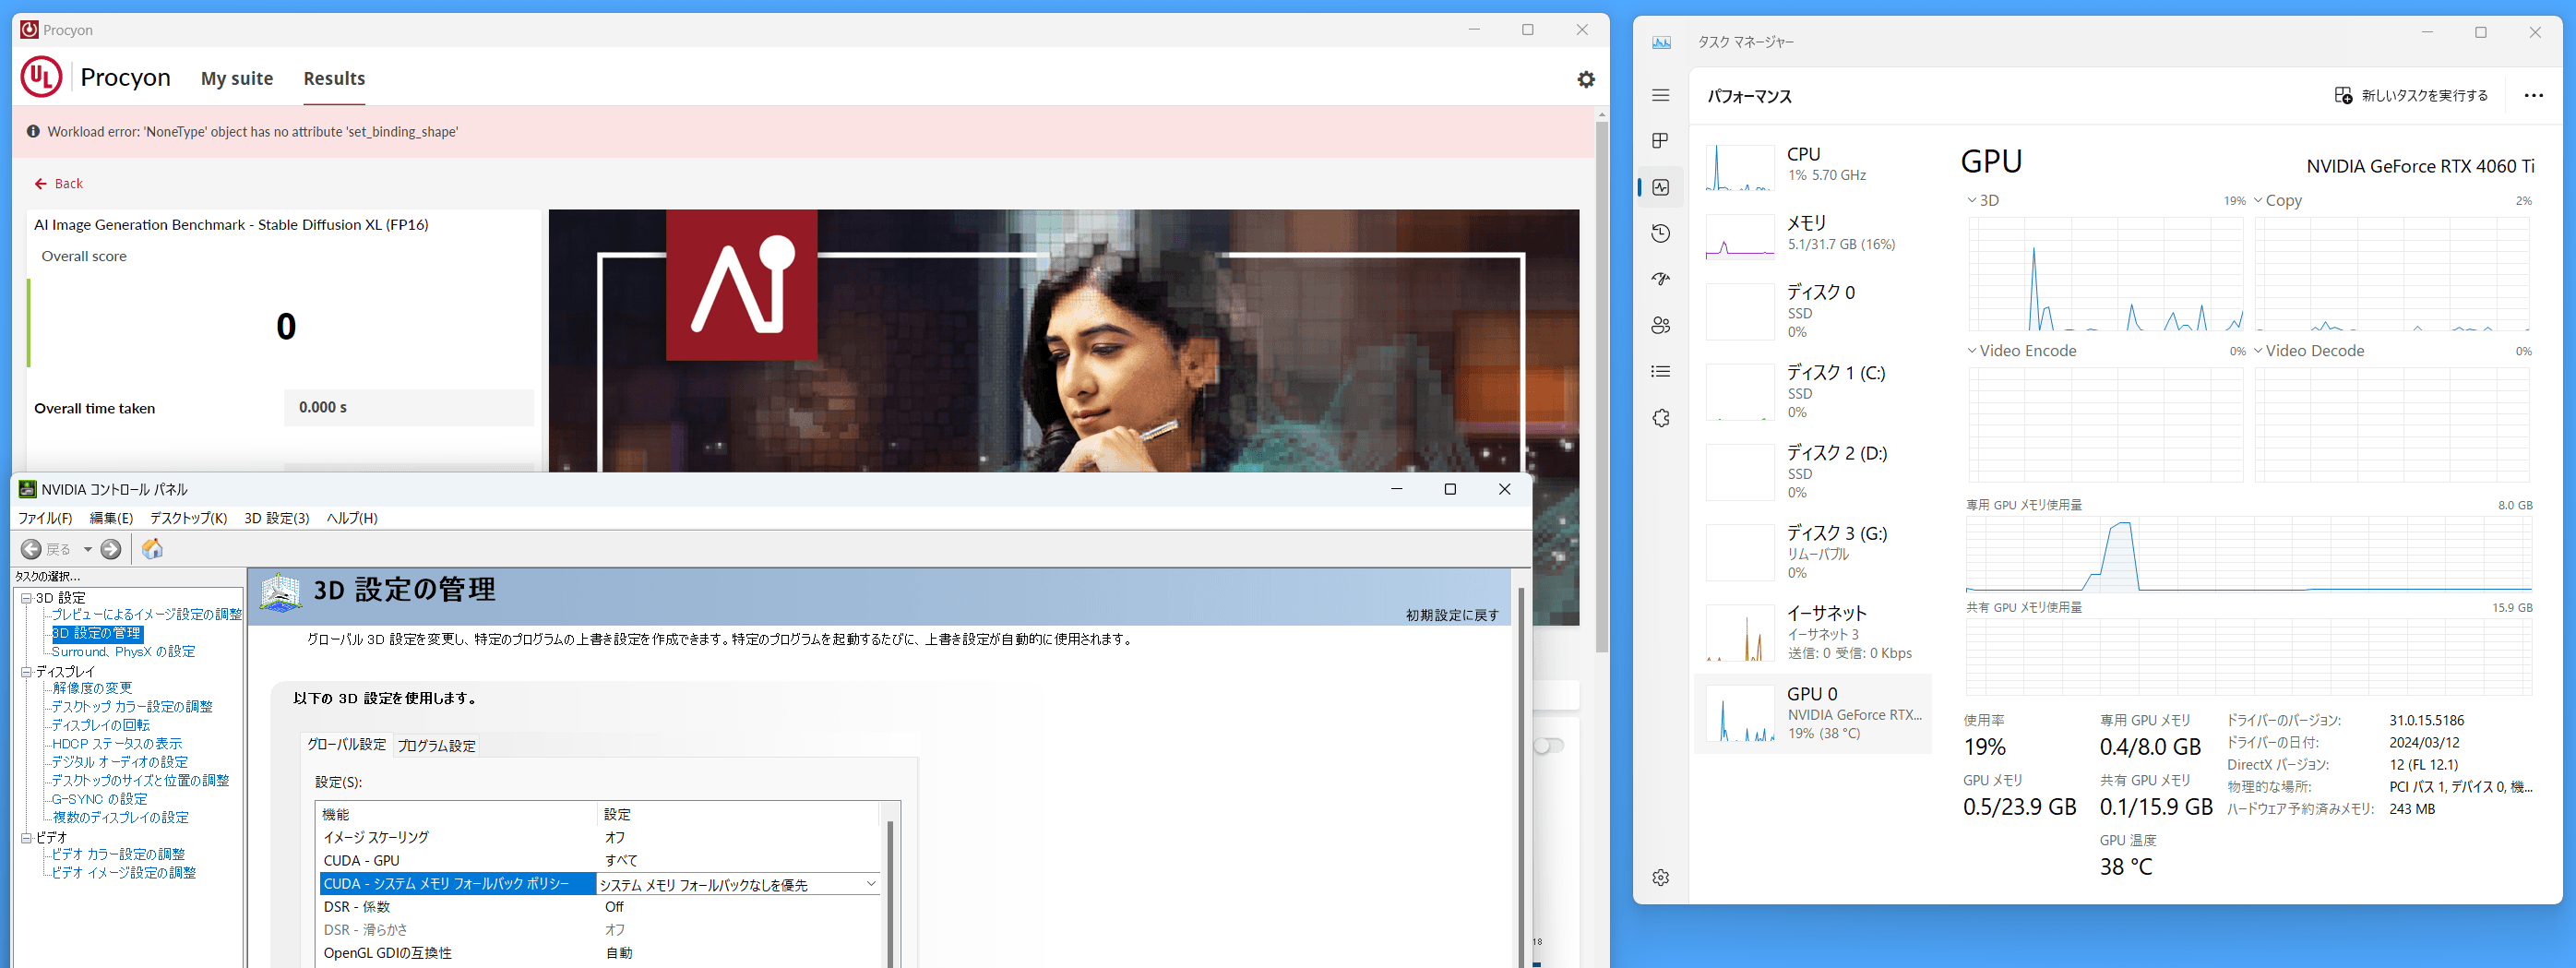Open Task Manager startup apps icon
This screenshot has width=2576, height=968.
pos(1661,279)
